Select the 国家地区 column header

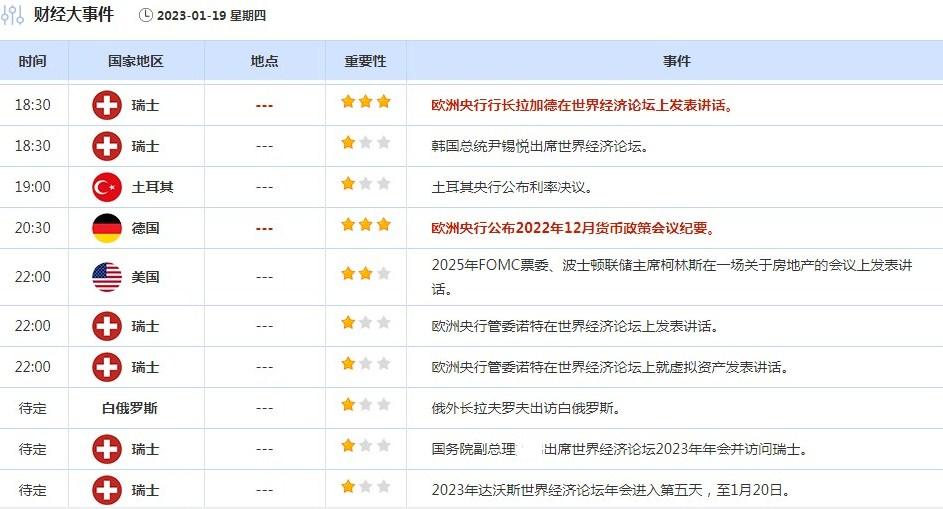point(136,61)
